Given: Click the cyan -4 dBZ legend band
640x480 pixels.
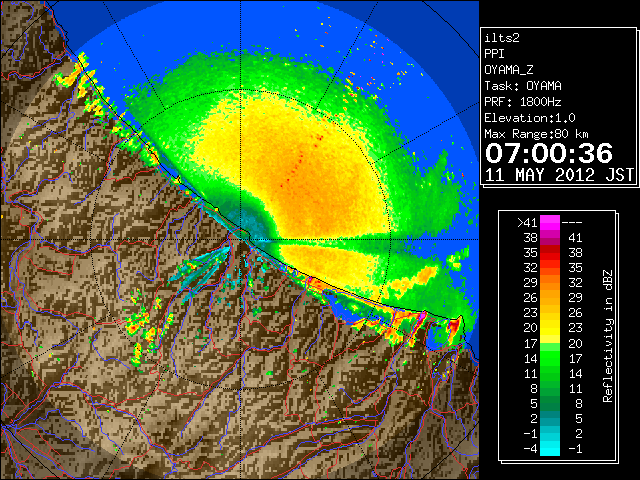Looking at the screenshot, I should click(549, 448).
